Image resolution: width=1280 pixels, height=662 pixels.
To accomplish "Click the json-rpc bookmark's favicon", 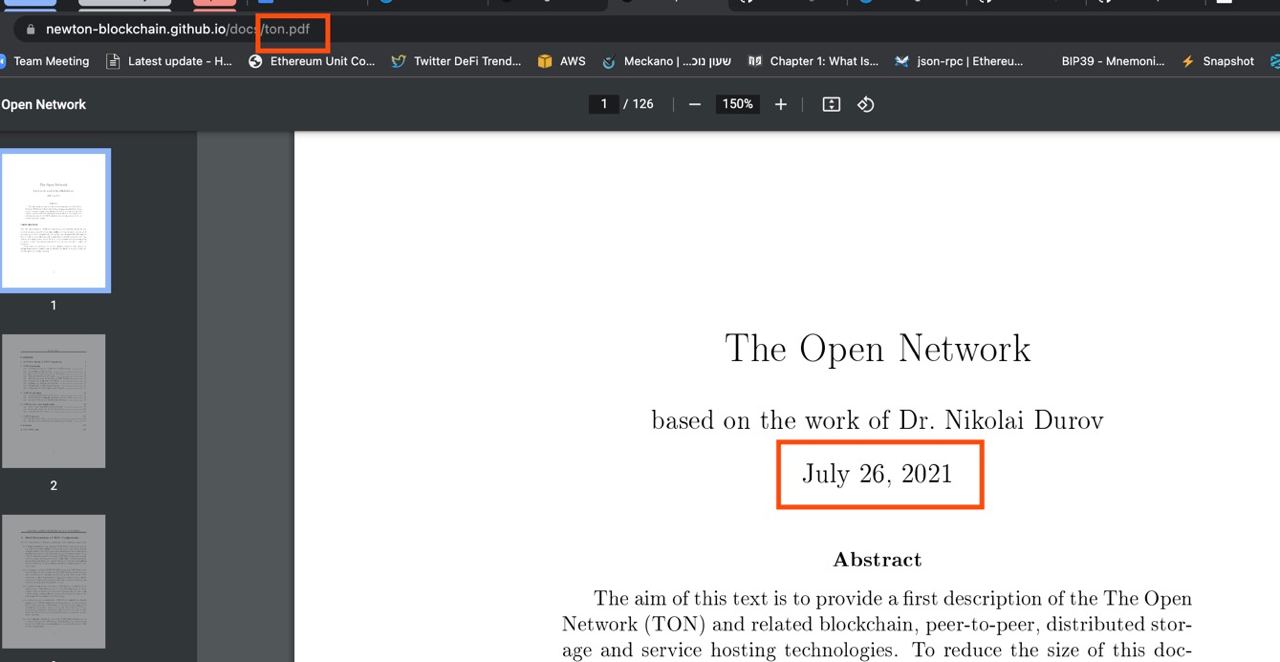I will pos(902,61).
